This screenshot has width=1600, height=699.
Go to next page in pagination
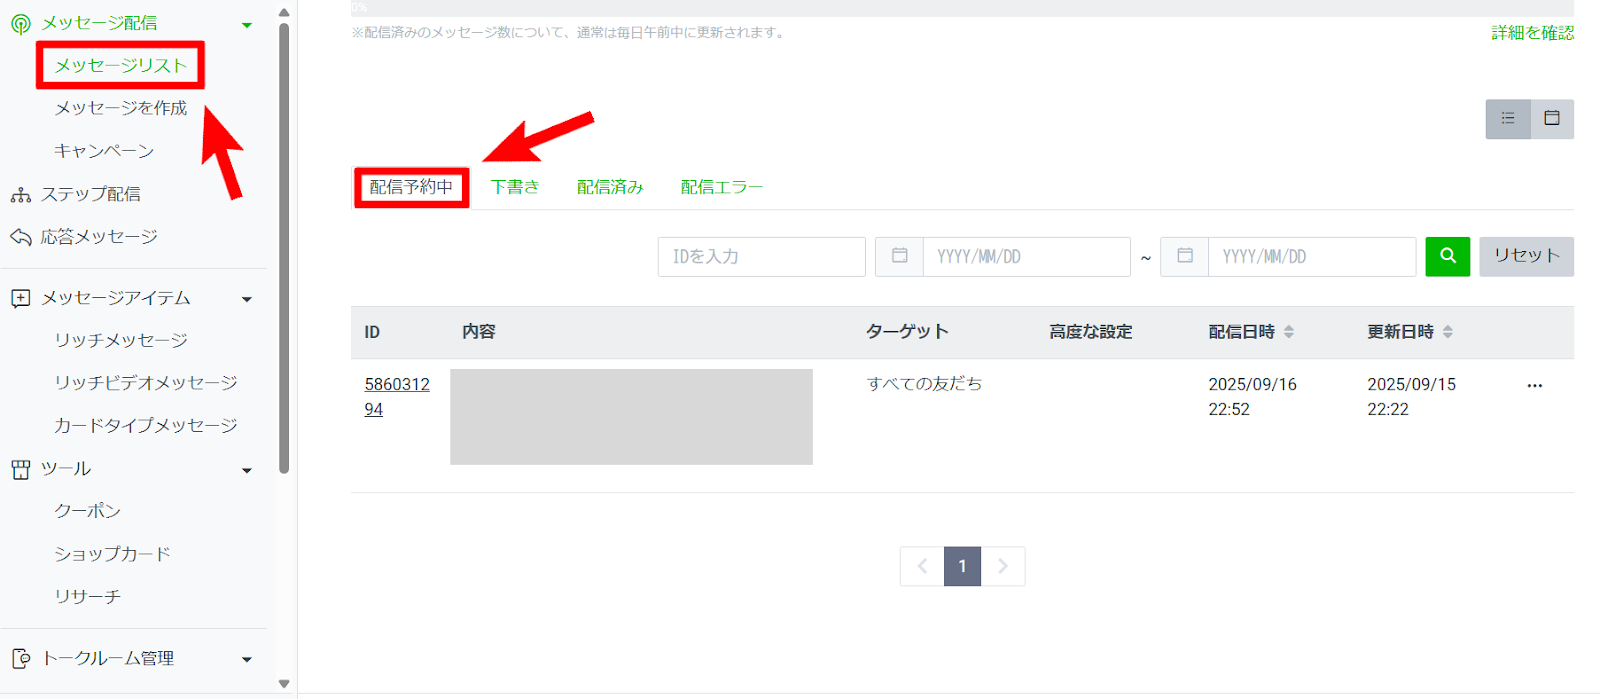(1003, 566)
